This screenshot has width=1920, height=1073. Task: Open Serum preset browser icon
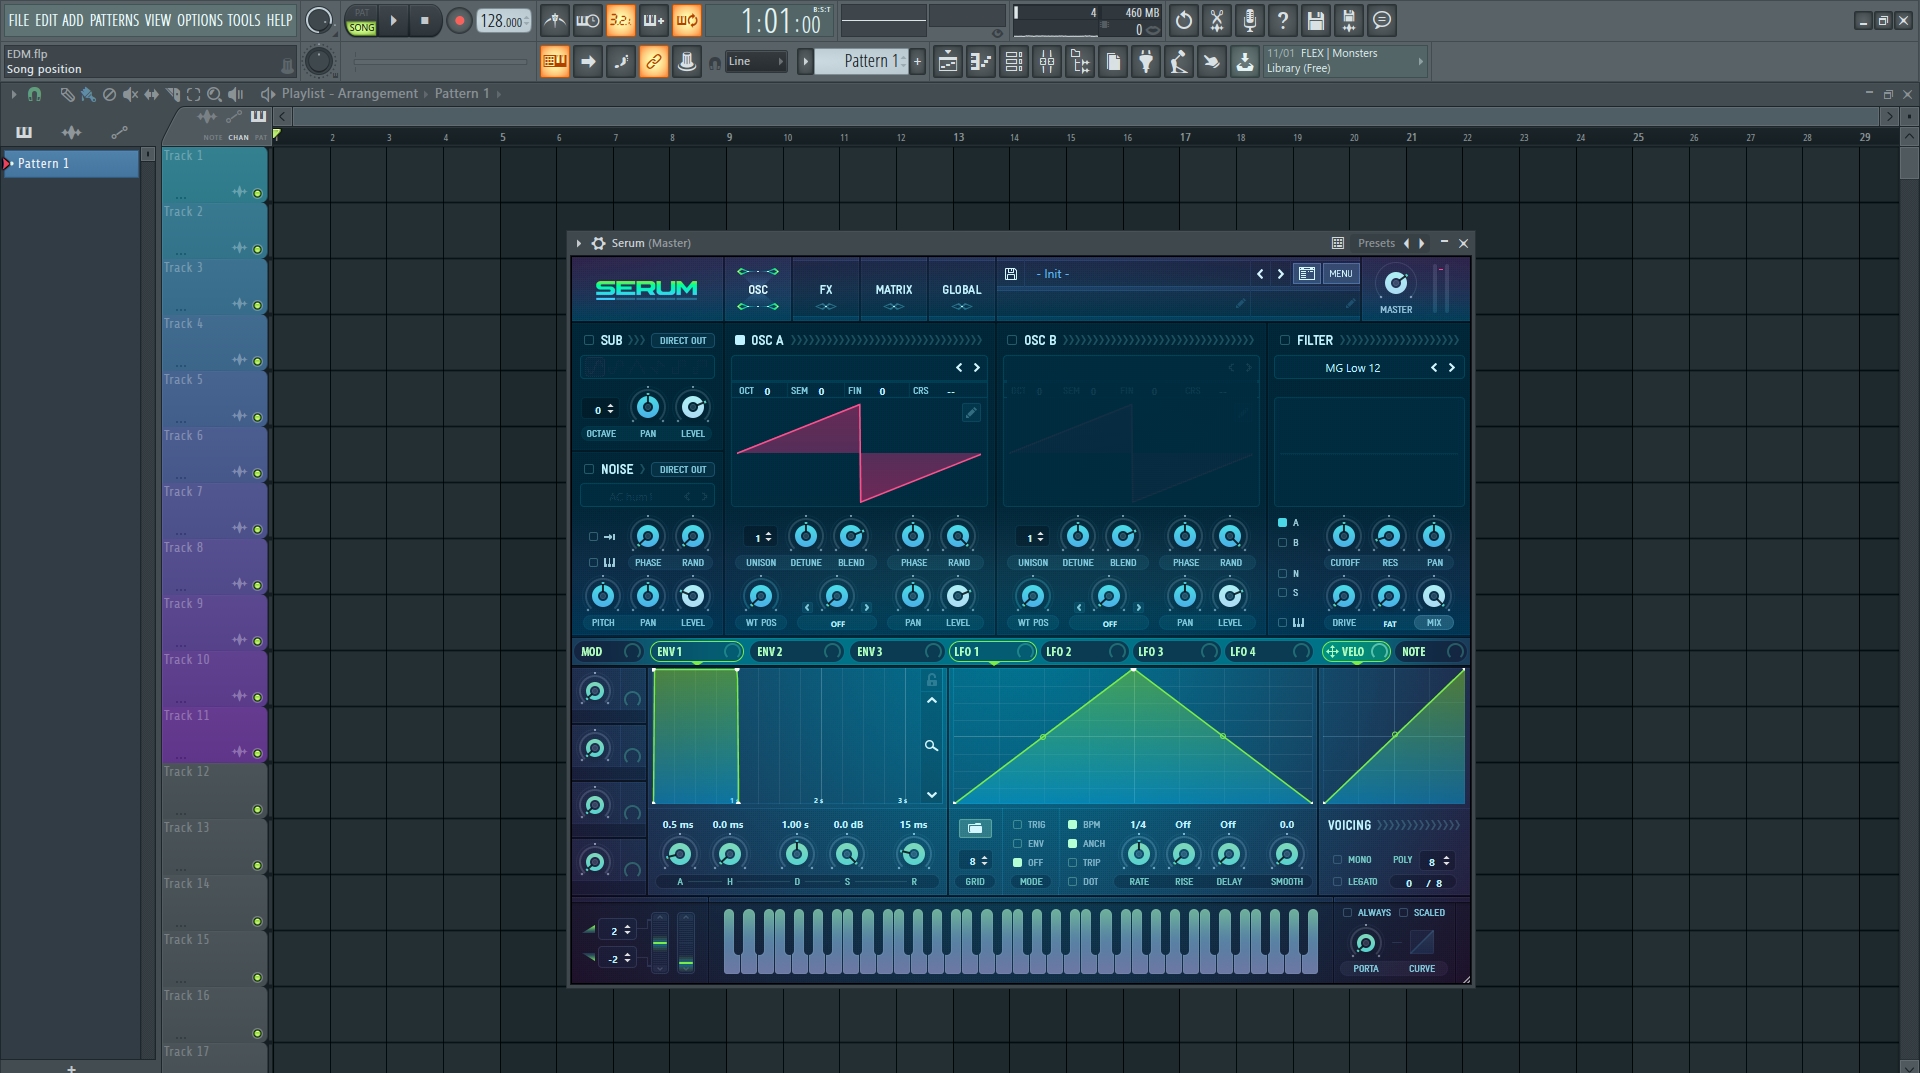pos(1306,274)
